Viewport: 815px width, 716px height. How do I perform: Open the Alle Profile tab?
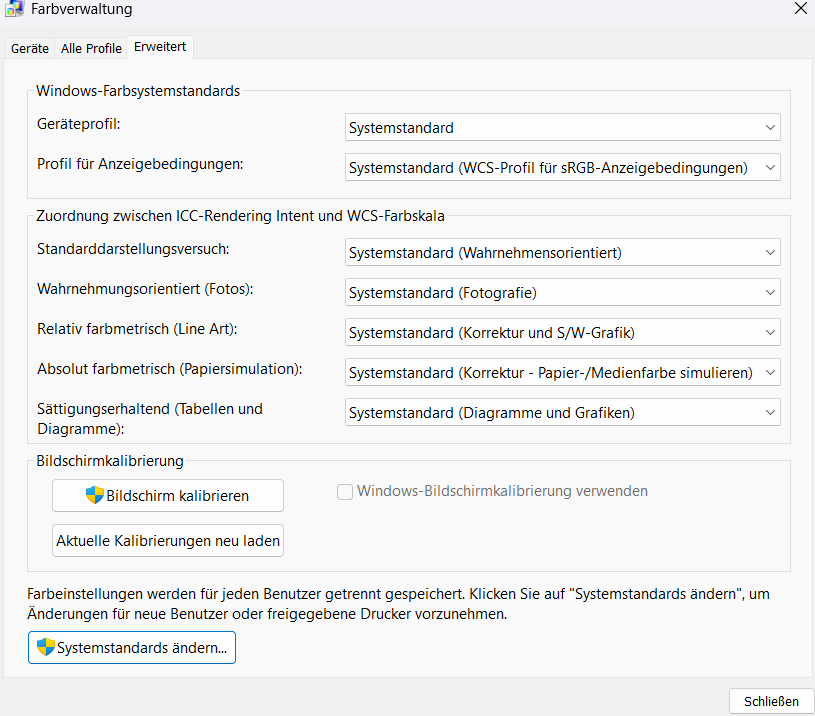pos(91,48)
